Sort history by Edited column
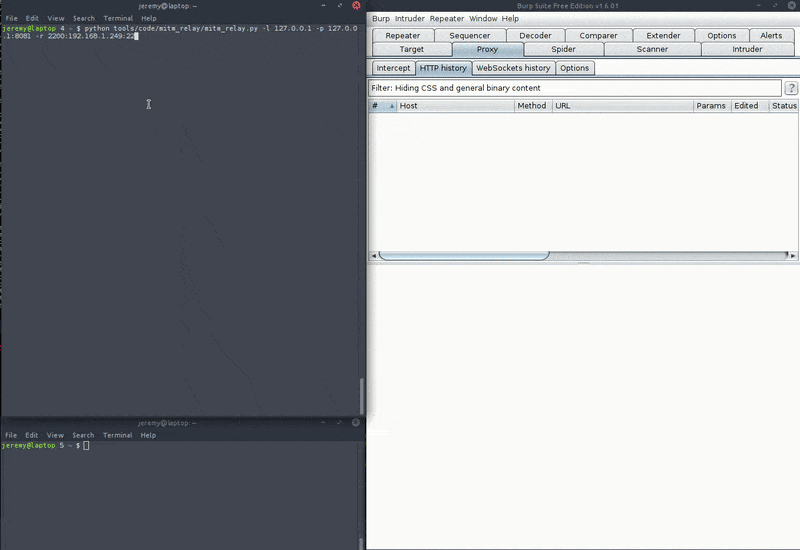 tap(749, 106)
